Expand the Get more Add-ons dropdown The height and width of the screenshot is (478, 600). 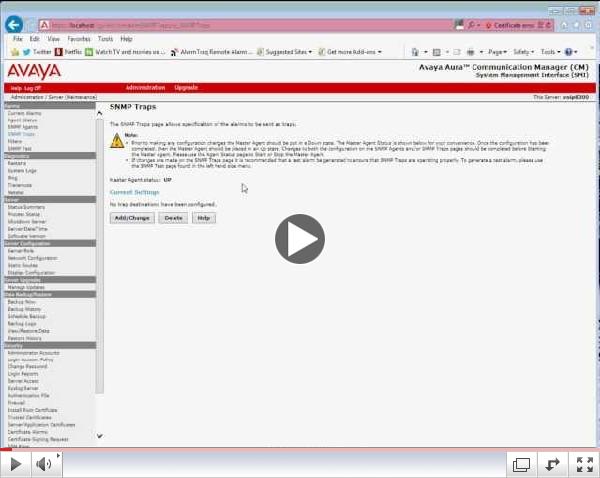[x=350, y=52]
